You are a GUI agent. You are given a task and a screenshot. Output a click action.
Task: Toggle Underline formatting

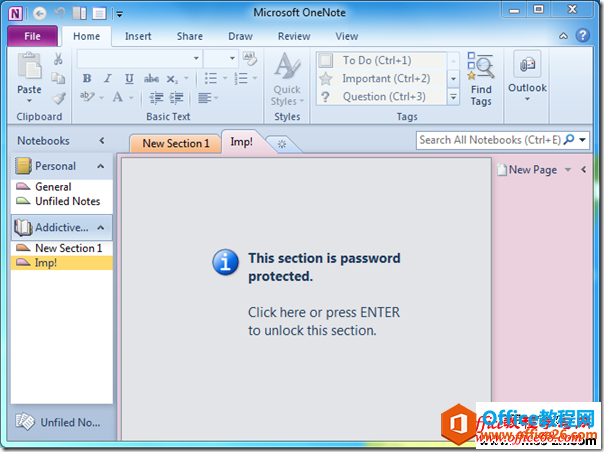pyautogui.click(x=129, y=79)
